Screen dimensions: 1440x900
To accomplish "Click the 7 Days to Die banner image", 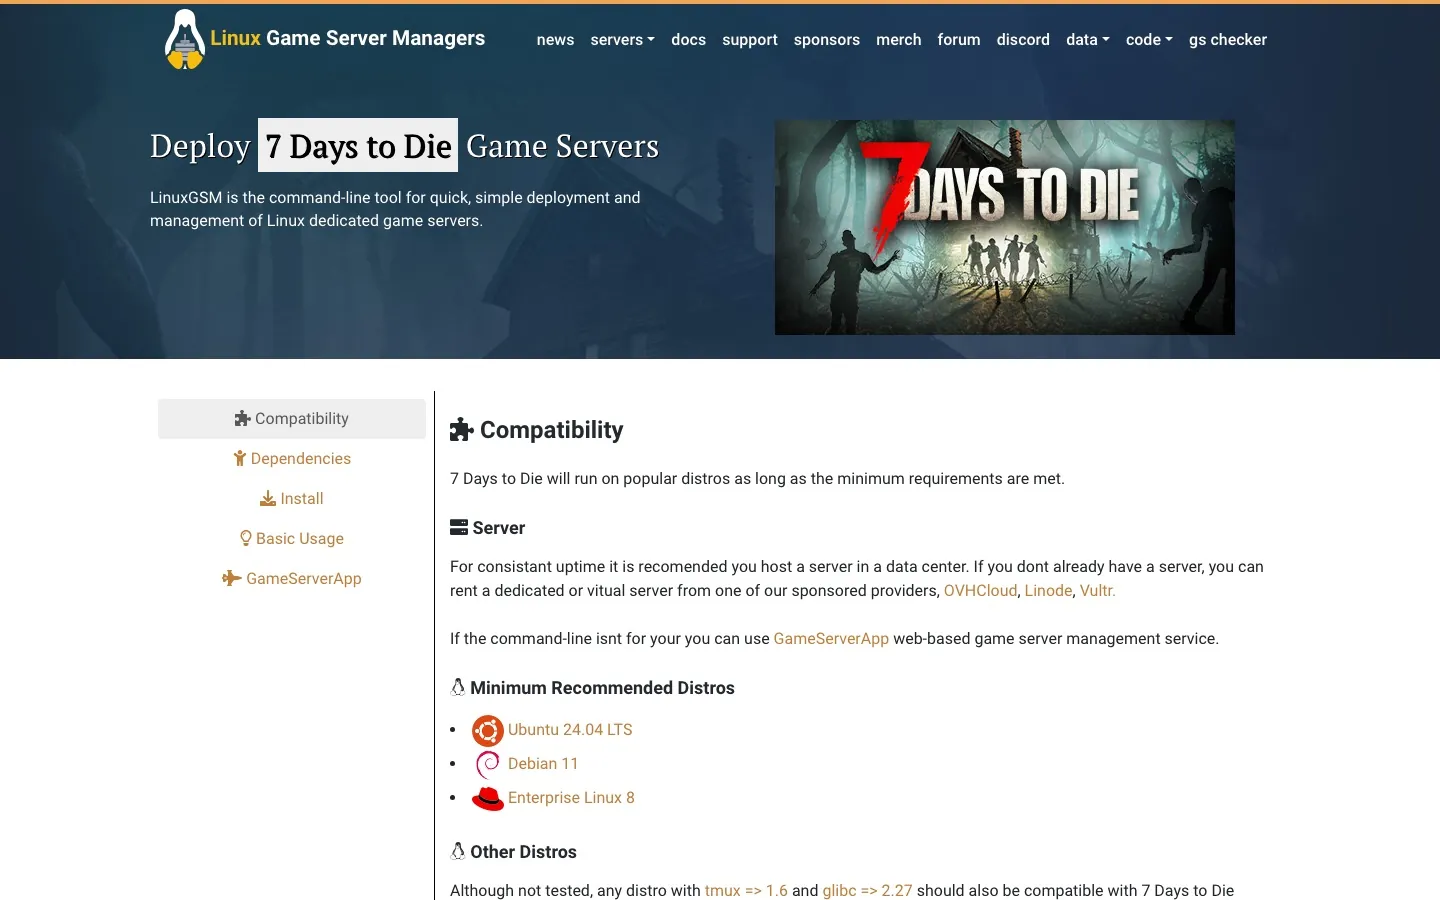I will tap(1005, 228).
